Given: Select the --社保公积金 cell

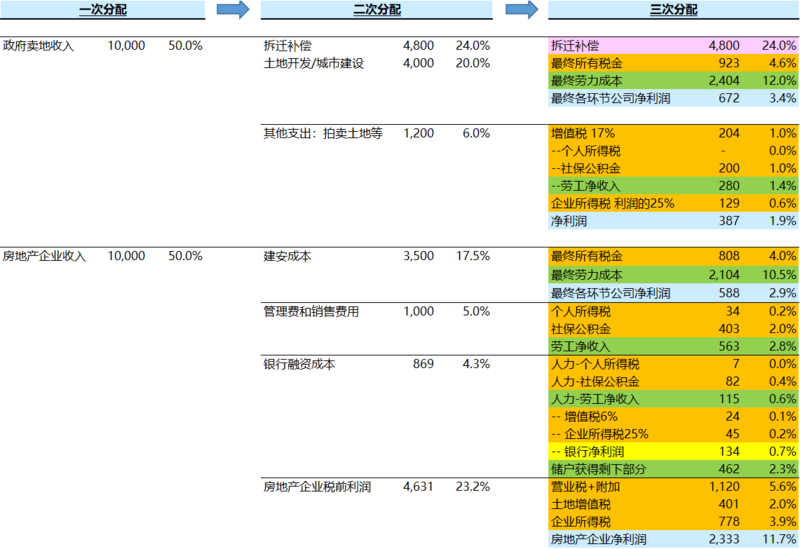Looking at the screenshot, I should coord(586,168).
